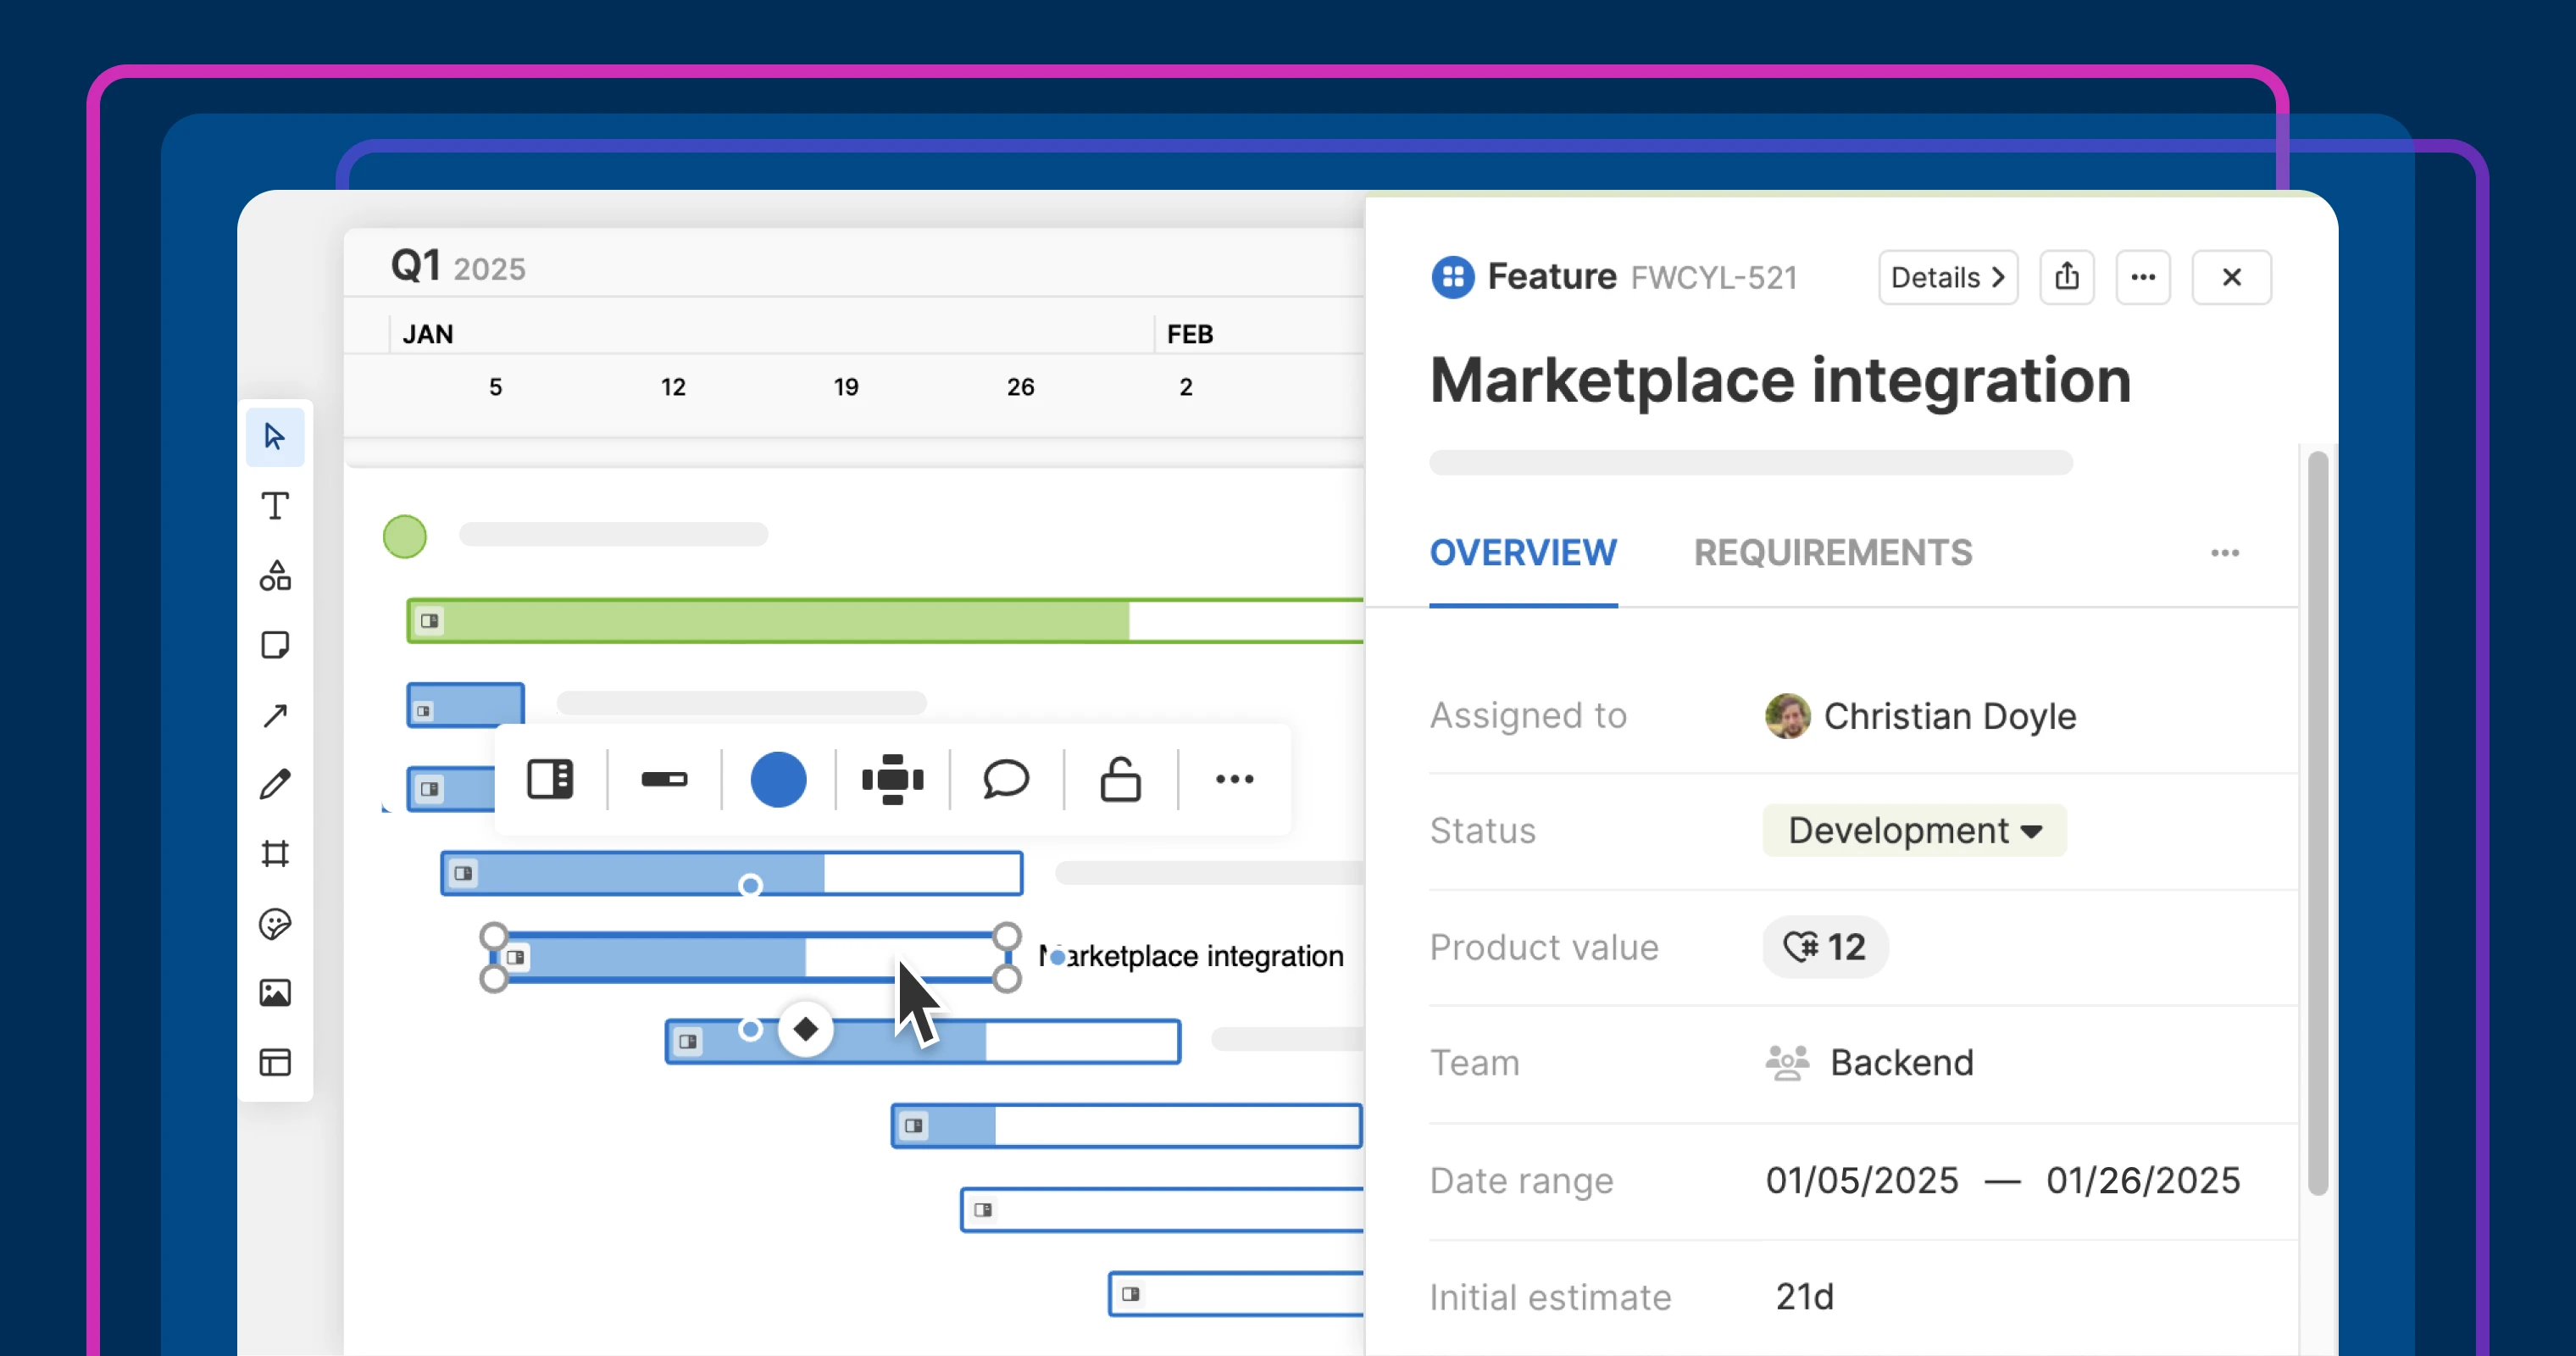Image resolution: width=2576 pixels, height=1356 pixels.
Task: Choose the Shapes tool
Action: point(274,576)
